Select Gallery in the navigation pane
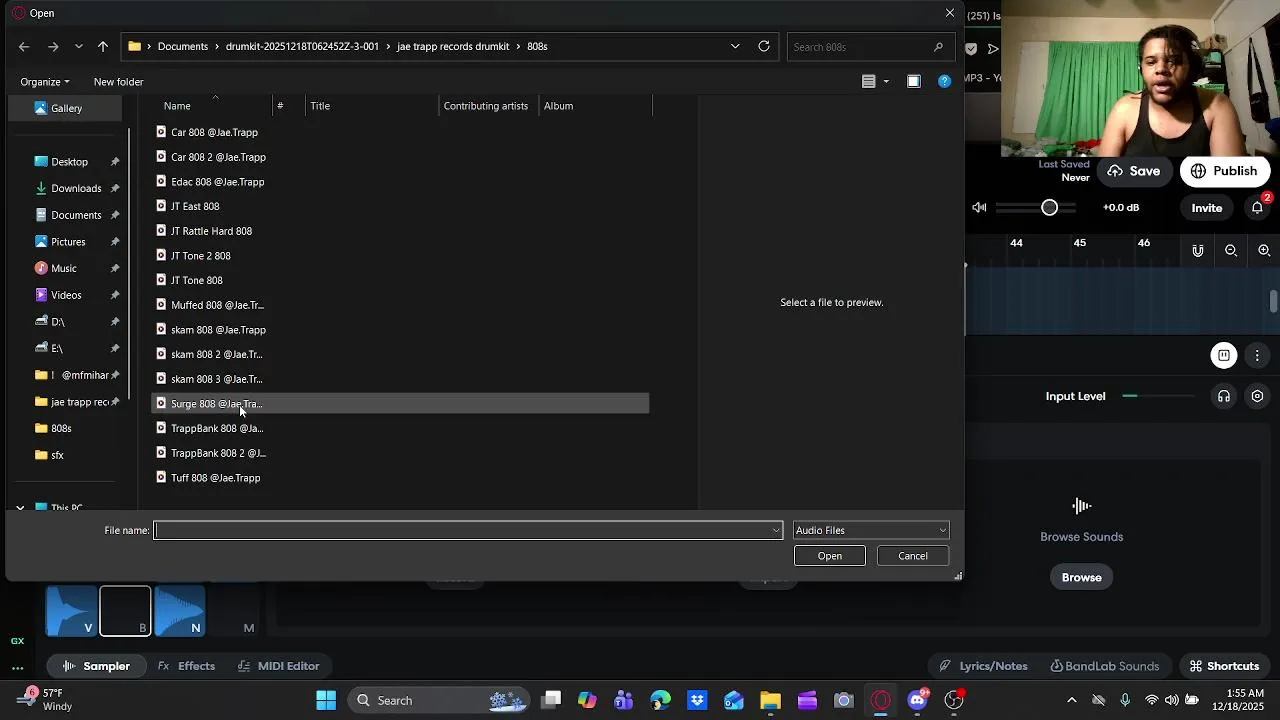This screenshot has width=1280, height=720. coord(66,108)
